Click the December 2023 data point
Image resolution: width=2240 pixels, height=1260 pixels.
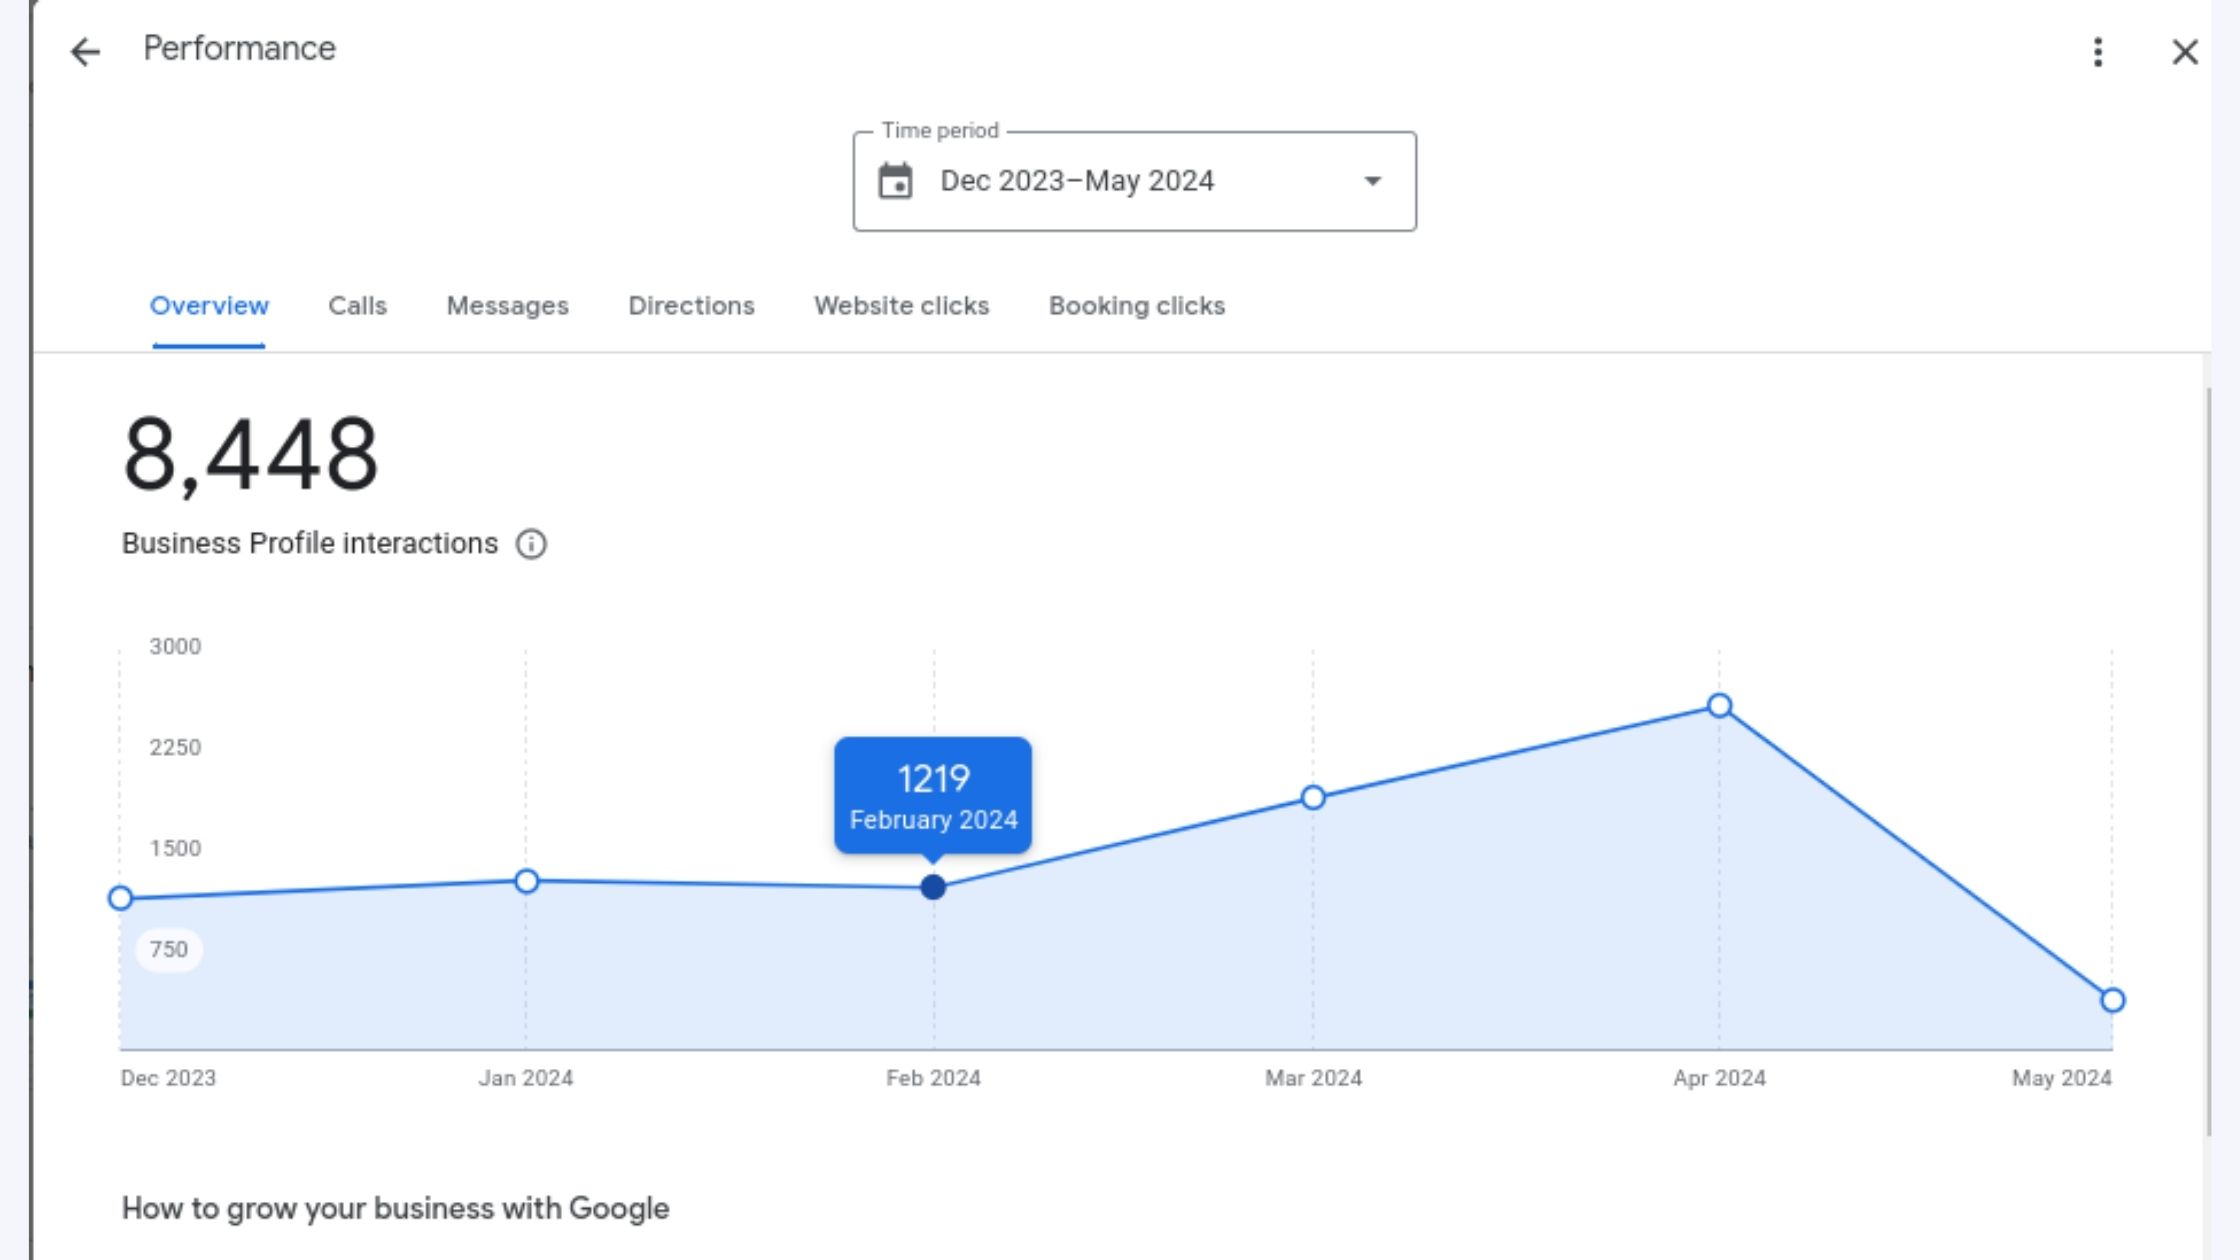(121, 898)
